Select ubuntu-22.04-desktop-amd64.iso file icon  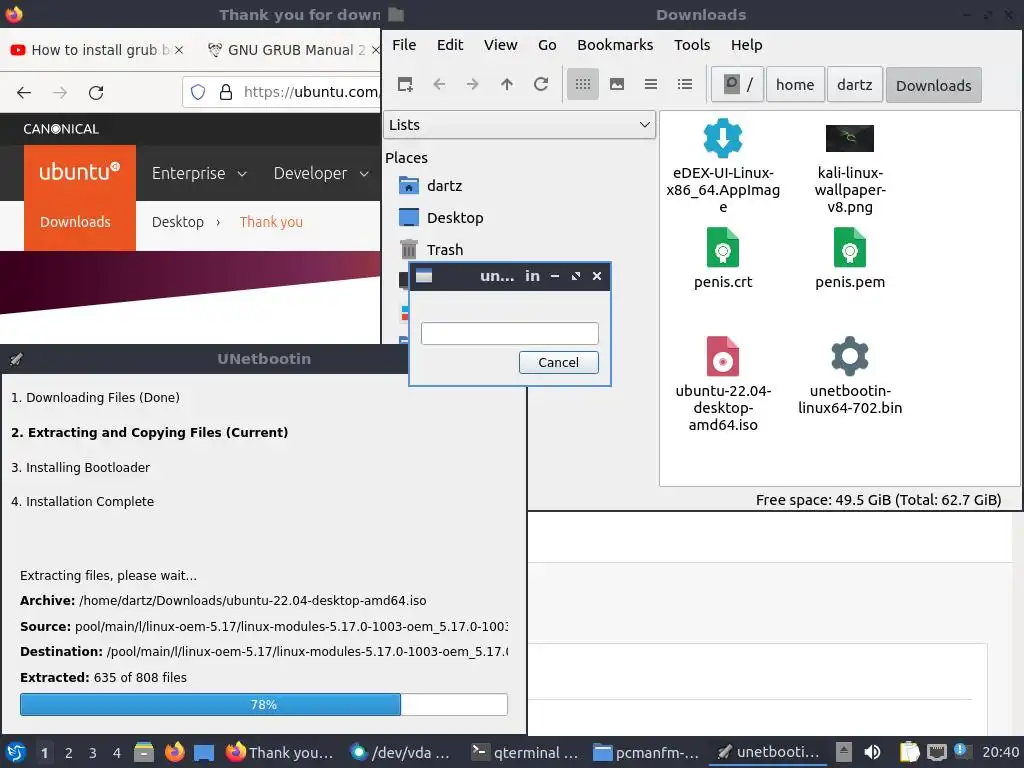tap(722, 357)
